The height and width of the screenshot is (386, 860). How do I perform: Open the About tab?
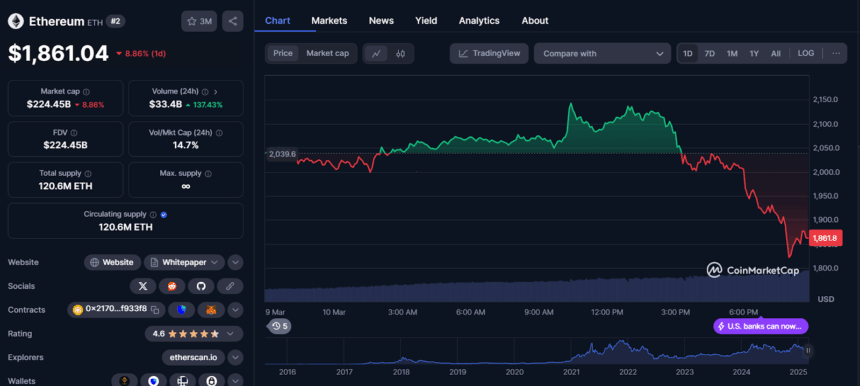click(535, 20)
